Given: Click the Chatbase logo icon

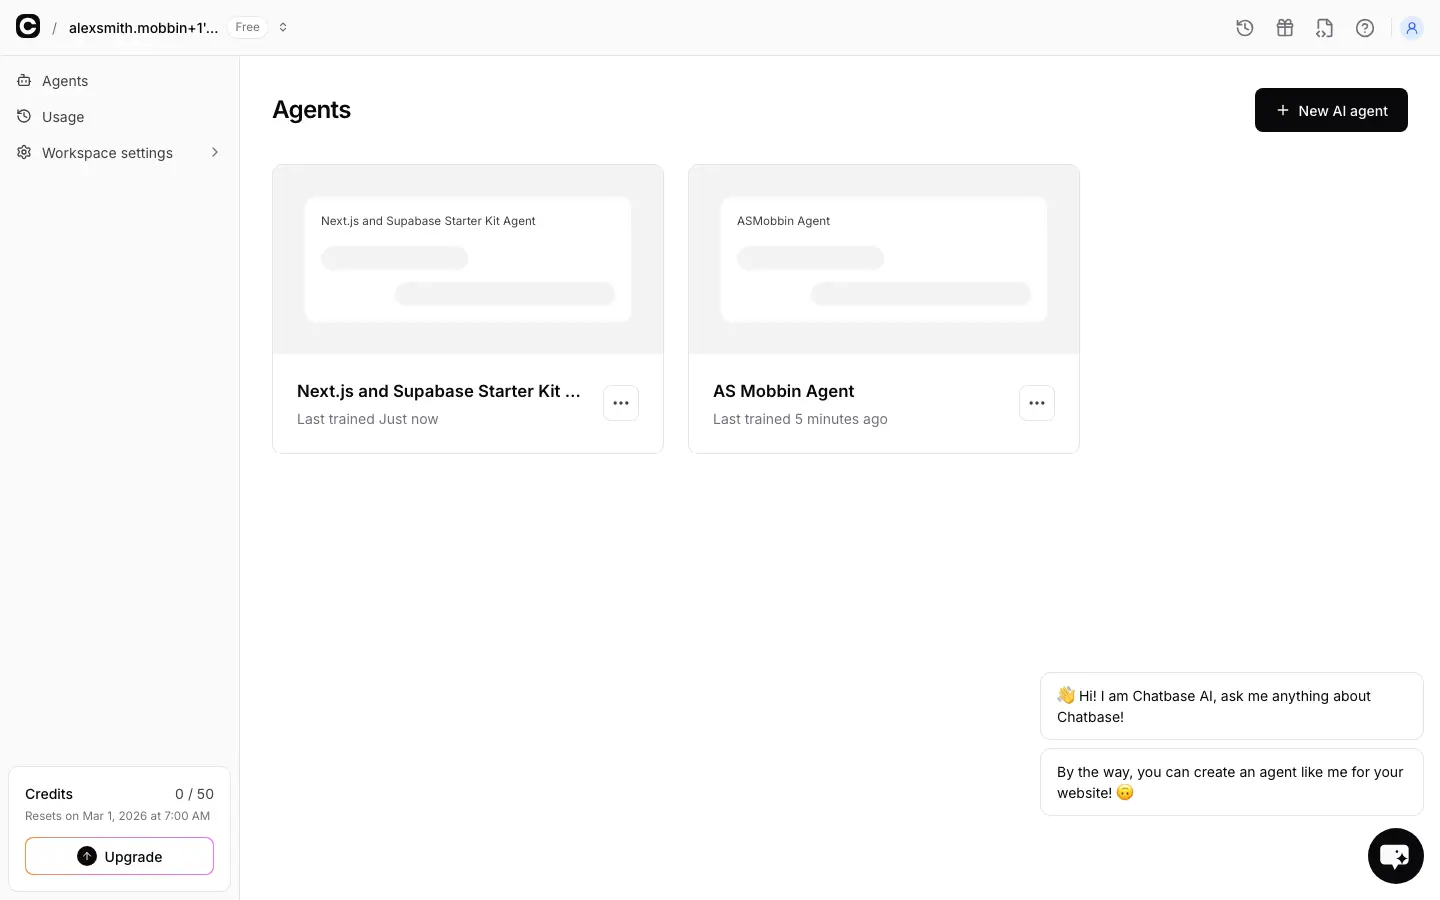Looking at the screenshot, I should pos(28,27).
